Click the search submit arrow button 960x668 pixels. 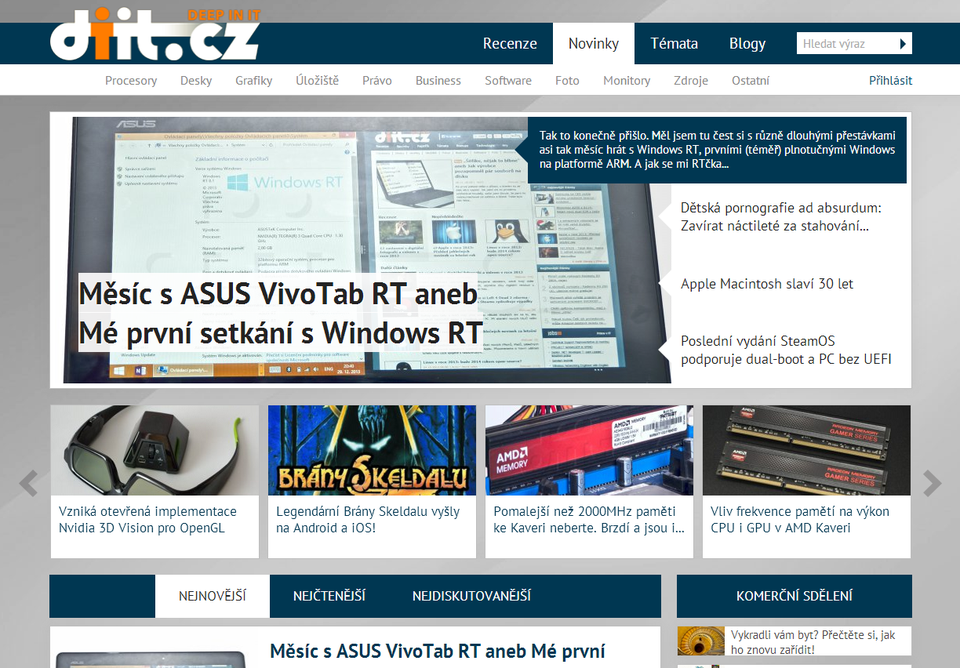pyautogui.click(x=903, y=44)
